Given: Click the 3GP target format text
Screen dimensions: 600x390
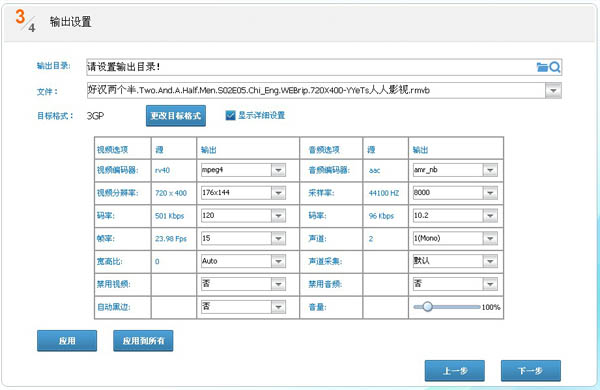Looking at the screenshot, I should [x=95, y=116].
